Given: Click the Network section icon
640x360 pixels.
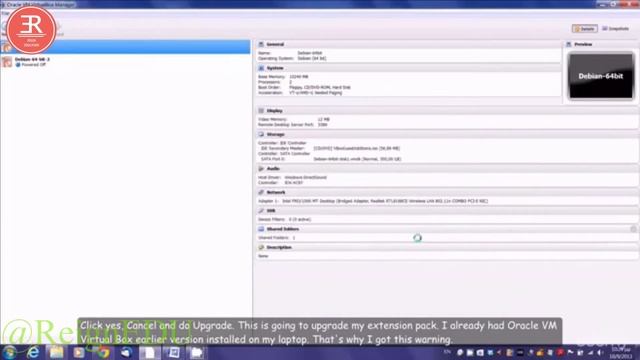Looking at the screenshot, I should 261,192.
